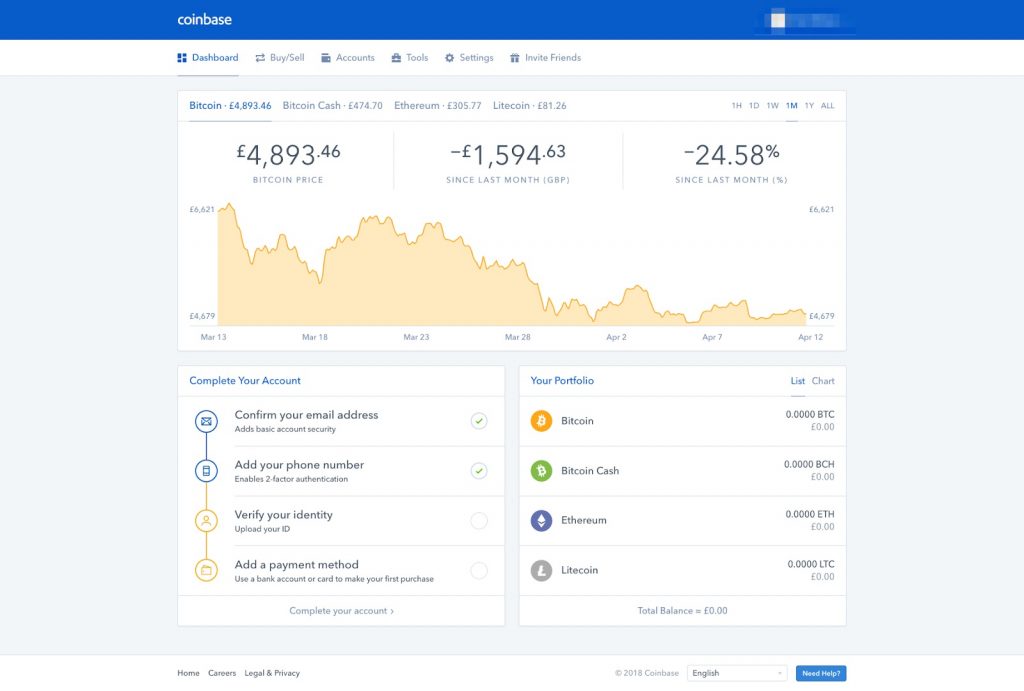Click the -24.58% since last month figure
Screen dimensions: 1024x691
tap(731, 155)
